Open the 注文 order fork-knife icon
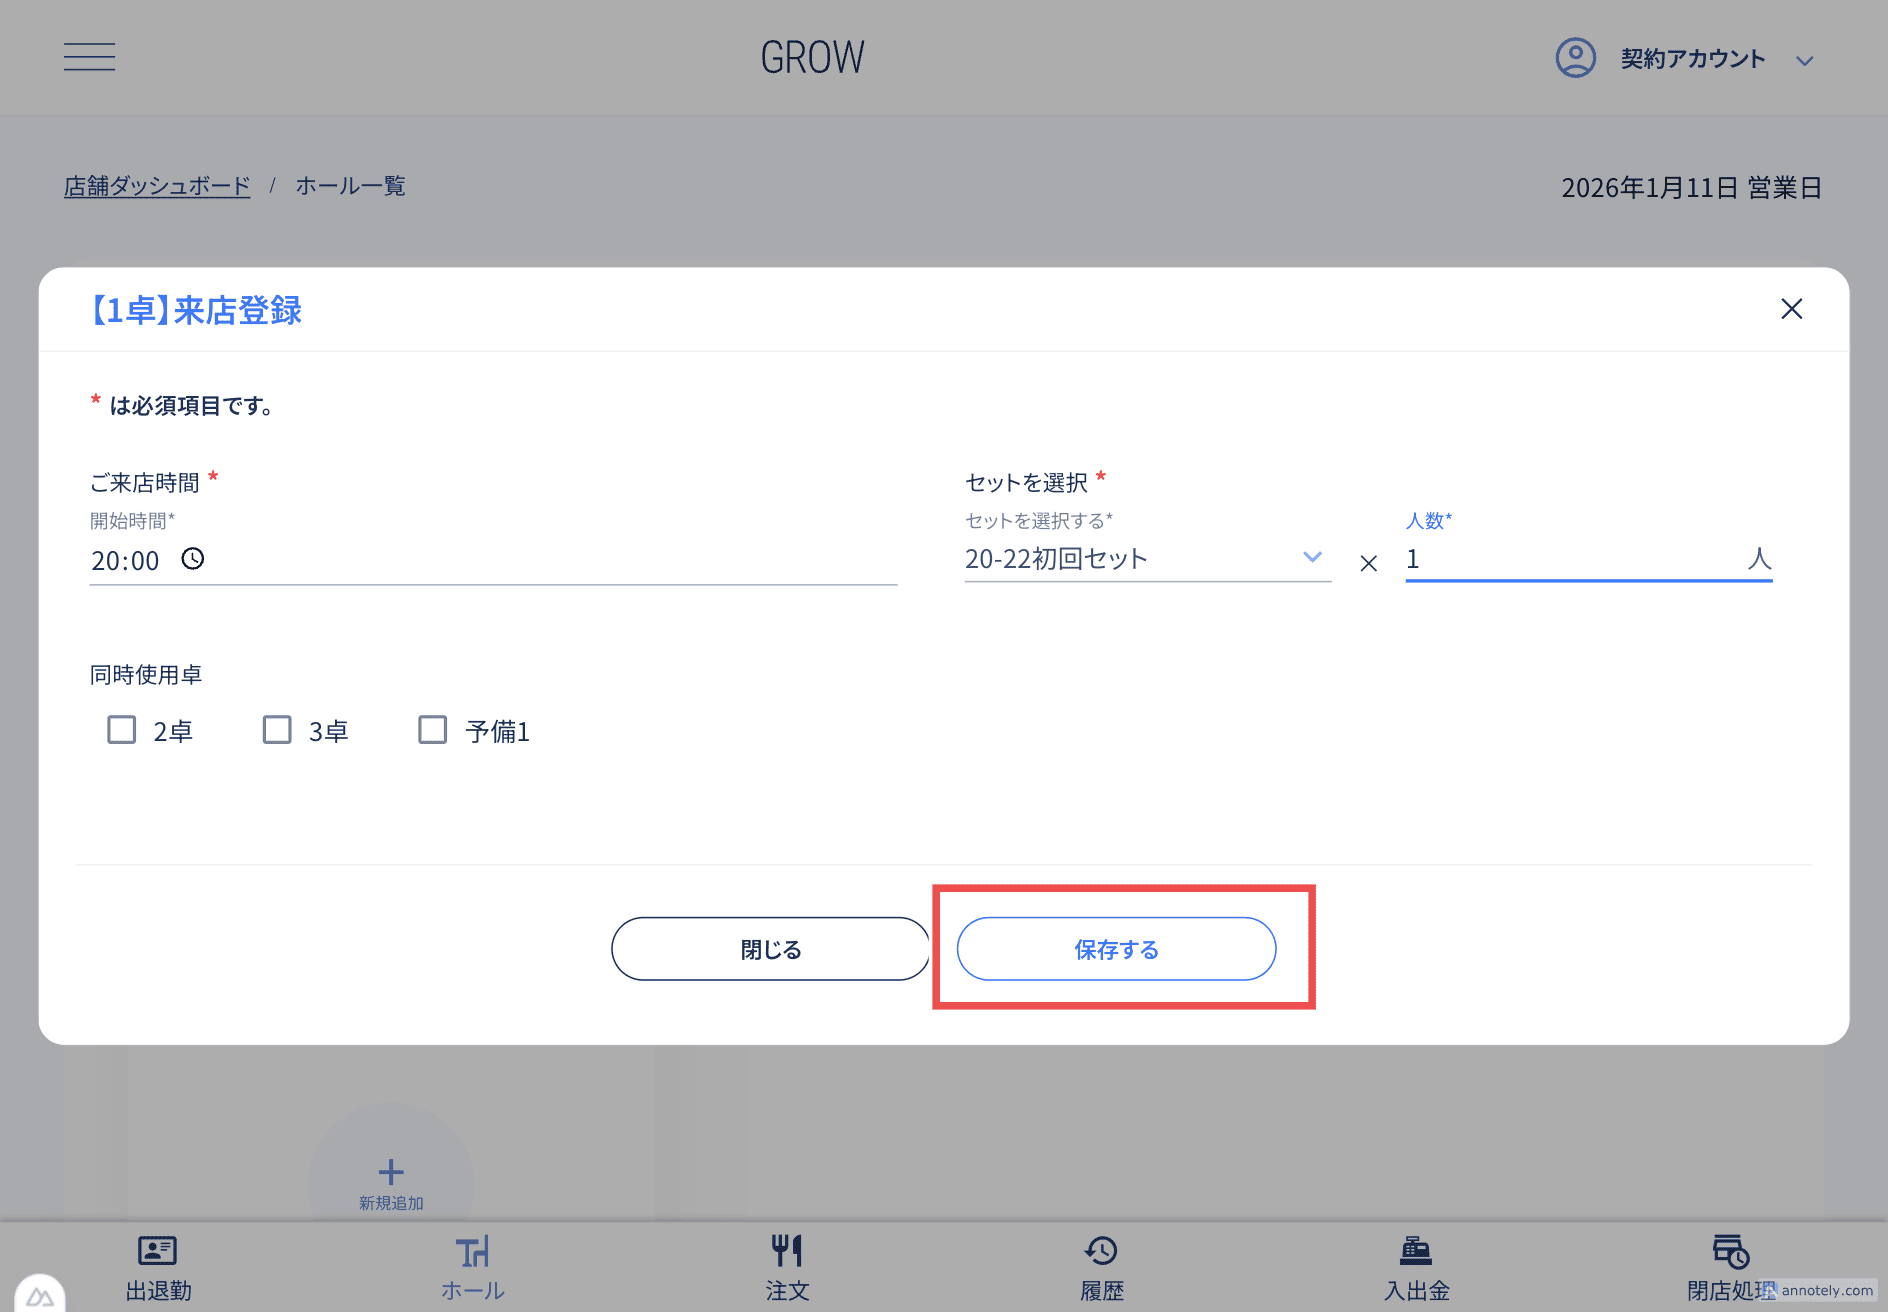1888x1312 pixels. (x=787, y=1251)
